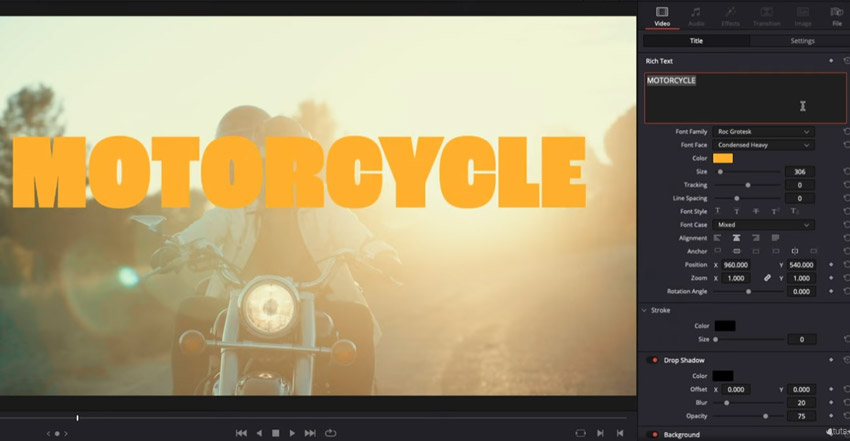Set Alignment to justified
The width and height of the screenshot is (850, 441).
(x=775, y=238)
